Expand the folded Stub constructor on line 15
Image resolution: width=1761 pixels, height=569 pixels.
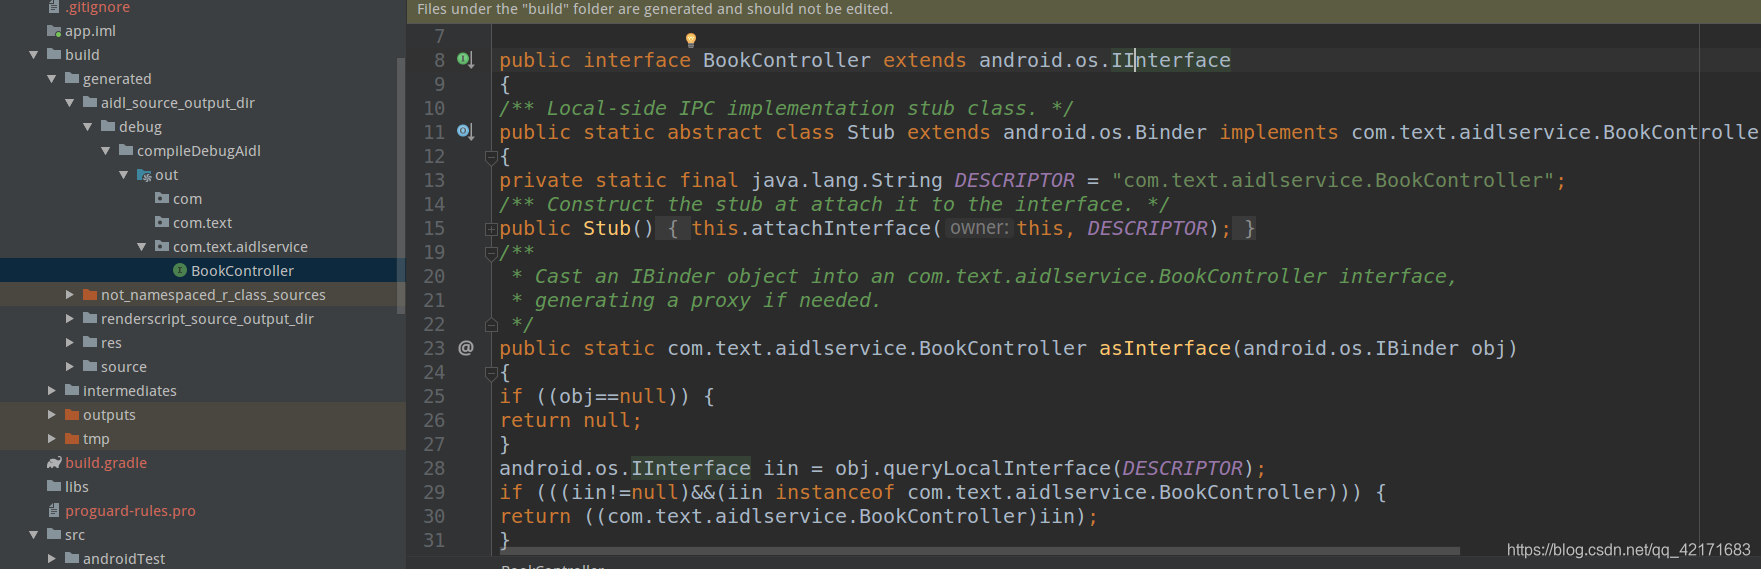(491, 229)
